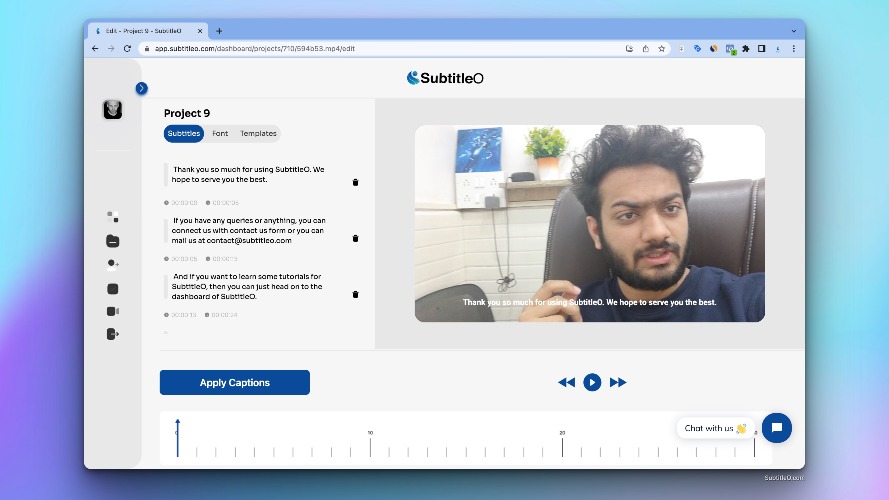This screenshot has width=889, height=500.
Task: Edit the 'And if you want to learn' subtitle text
Action: click(x=247, y=286)
